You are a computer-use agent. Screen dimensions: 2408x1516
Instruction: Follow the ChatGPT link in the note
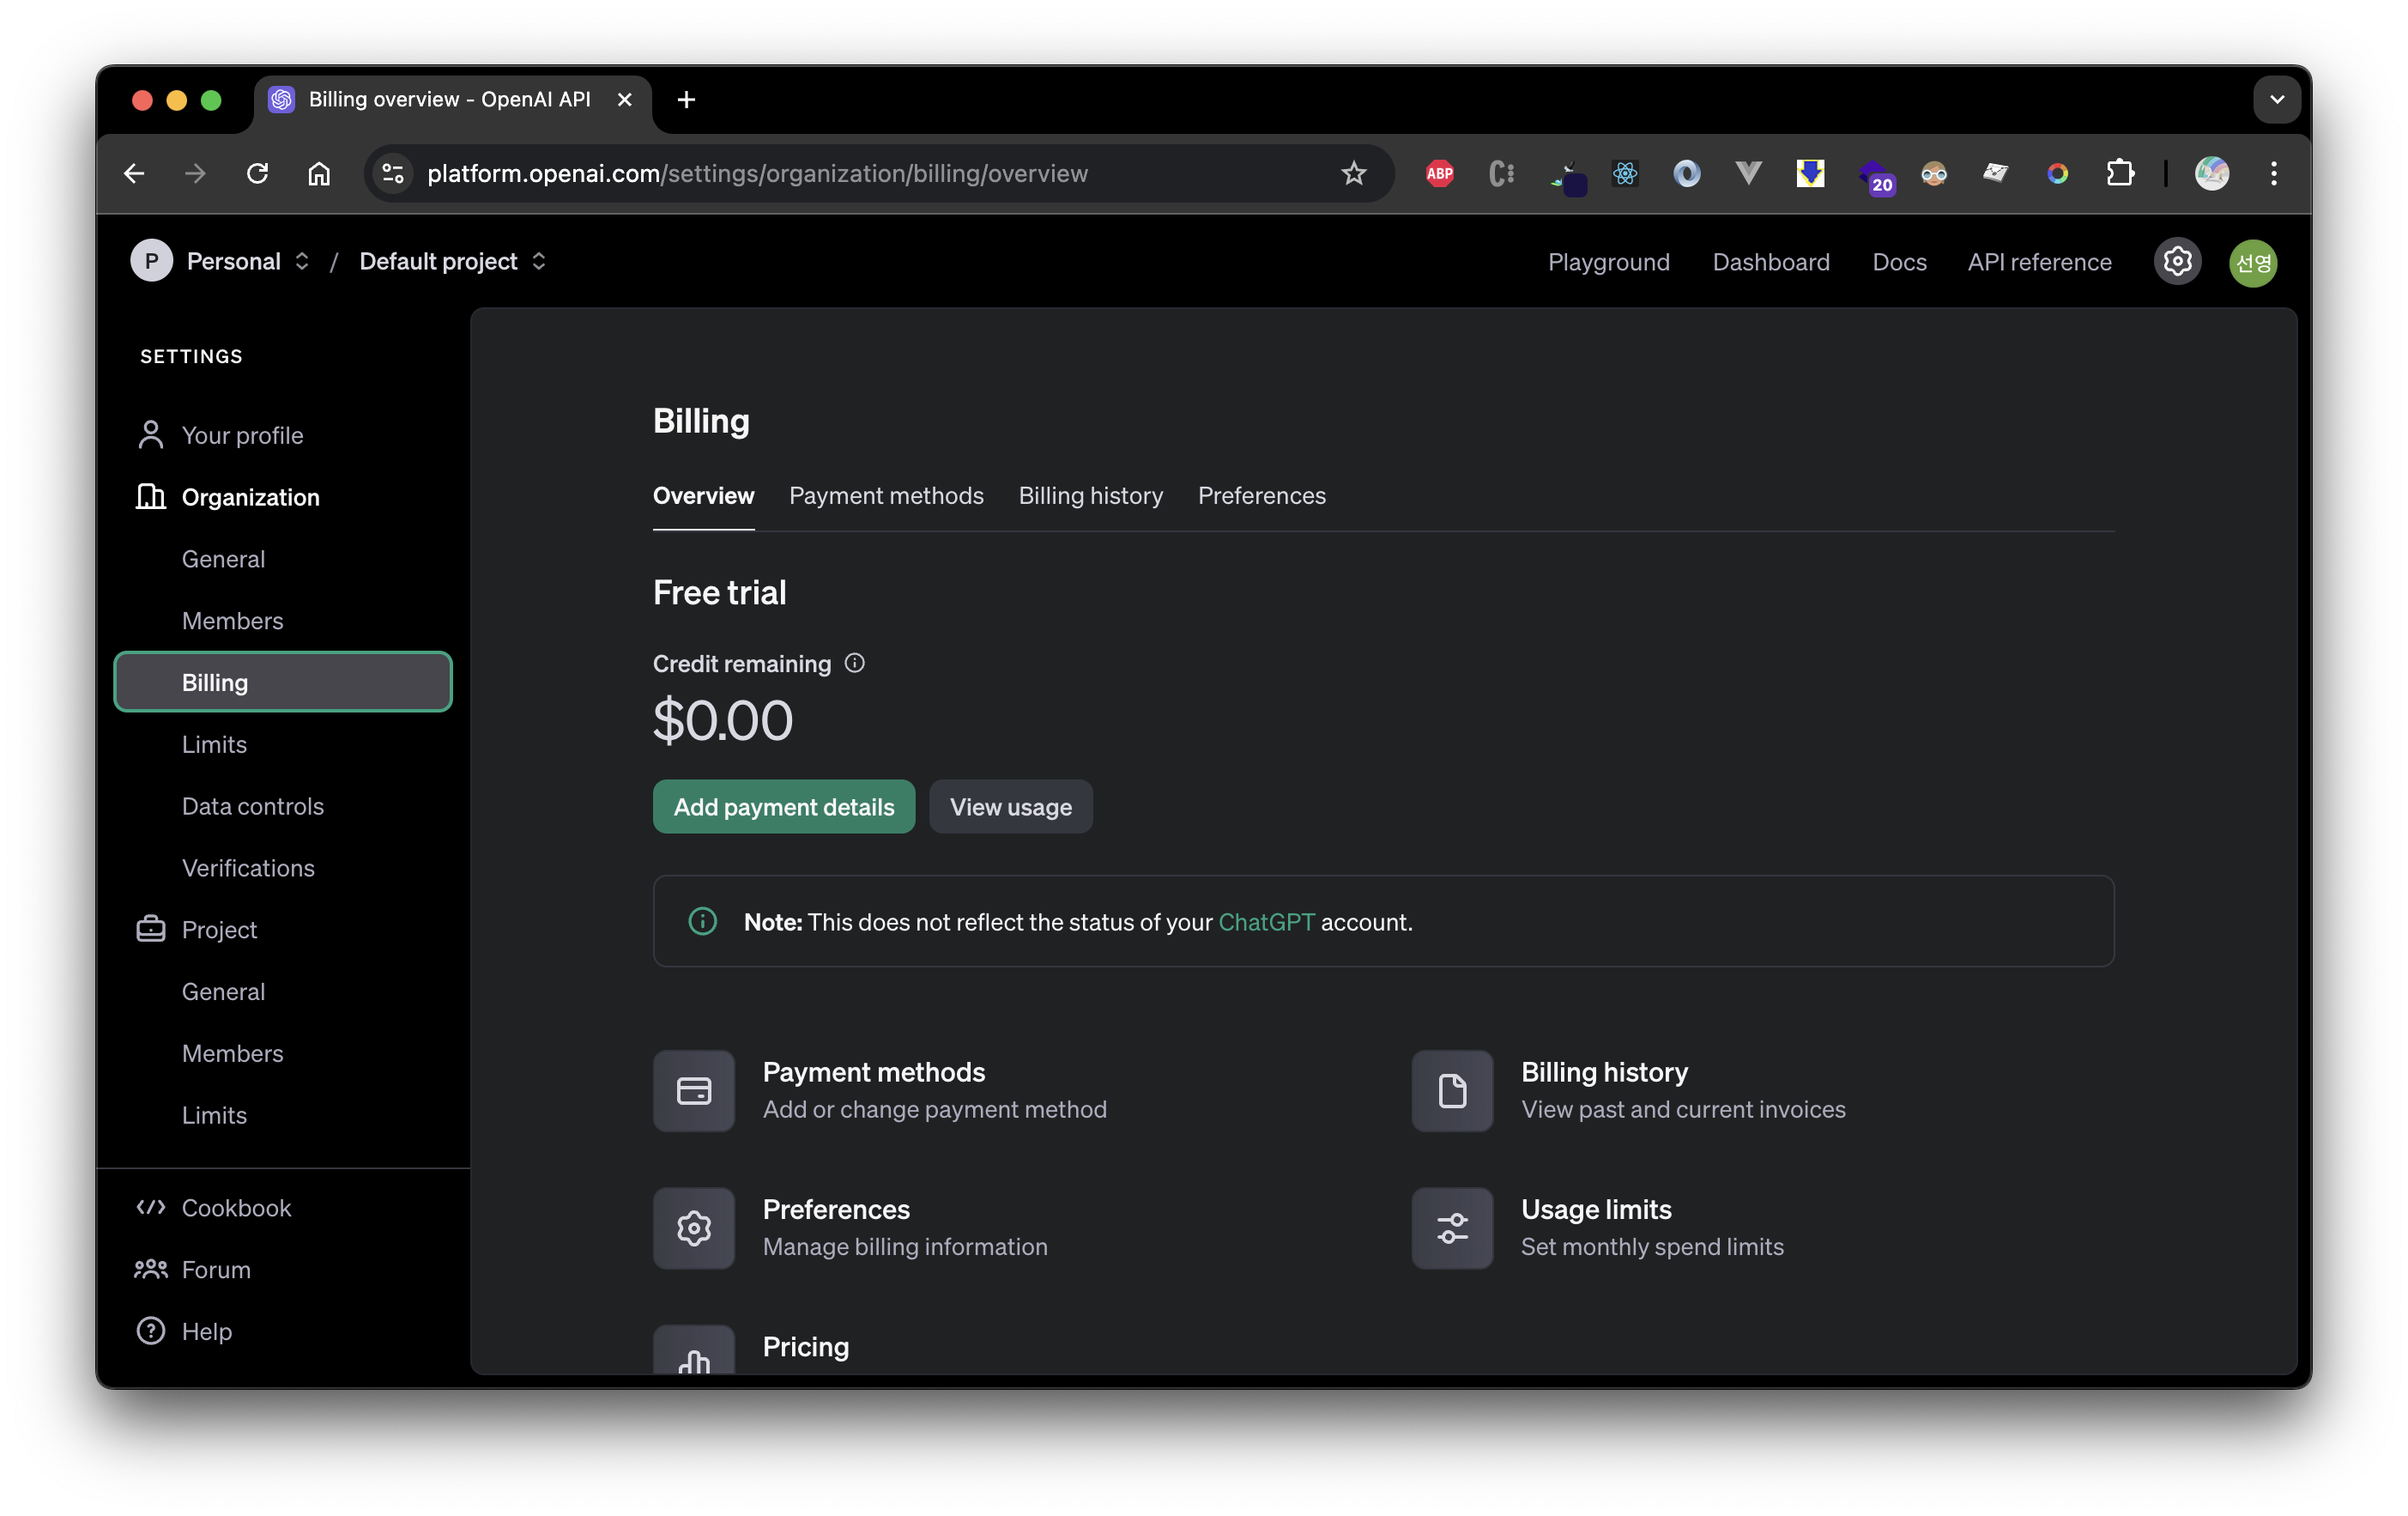(1266, 921)
